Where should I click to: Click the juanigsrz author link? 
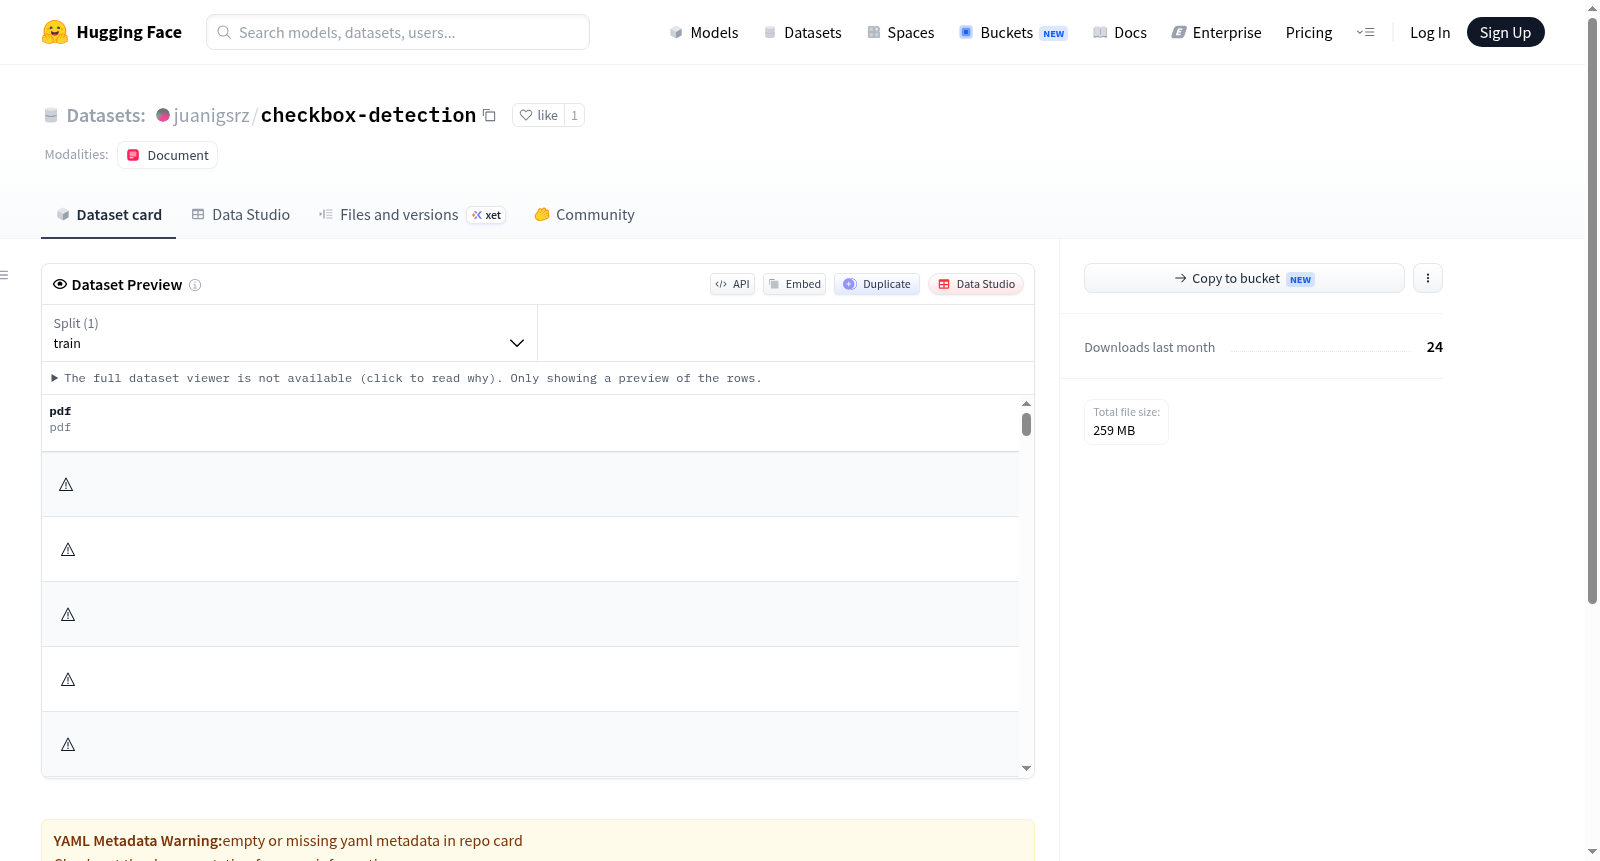point(212,116)
